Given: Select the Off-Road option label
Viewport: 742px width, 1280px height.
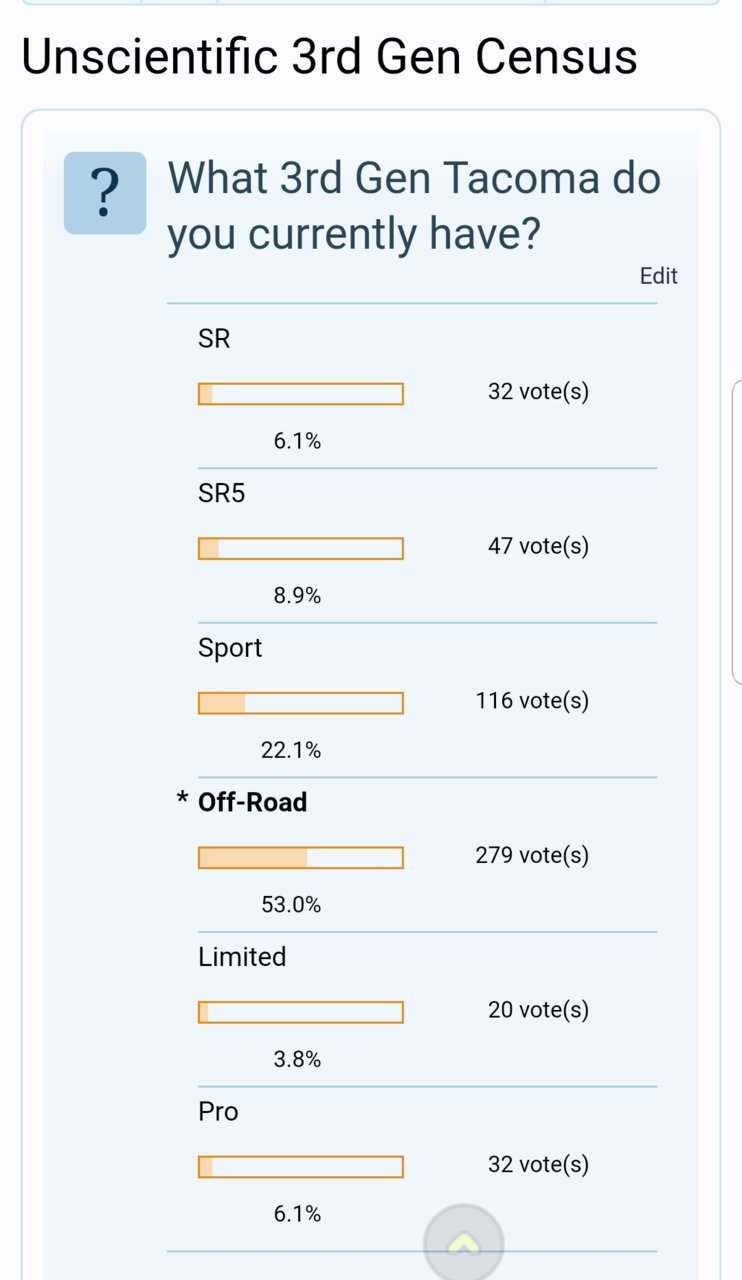Looking at the screenshot, I should click(x=252, y=802).
